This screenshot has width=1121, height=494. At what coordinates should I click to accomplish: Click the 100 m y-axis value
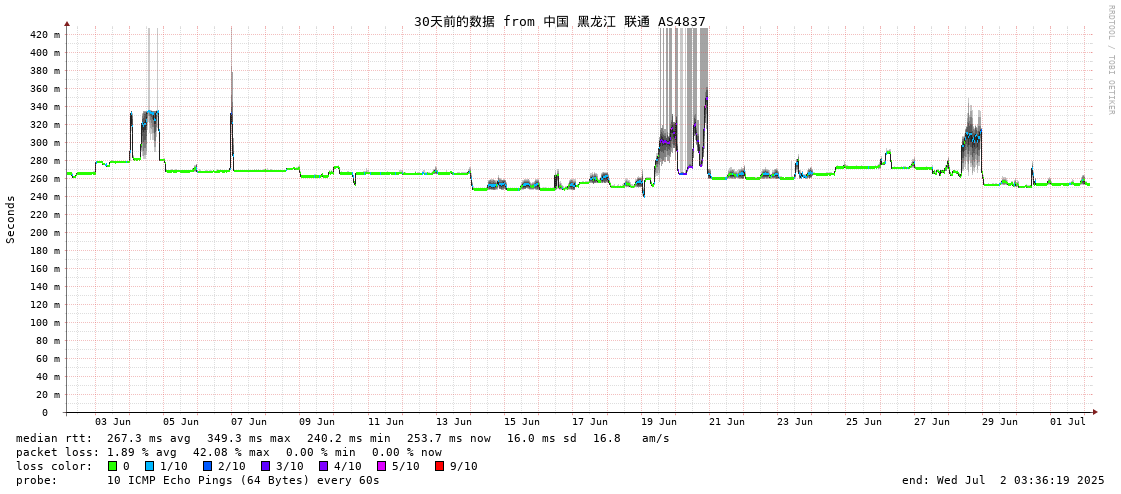point(46,322)
